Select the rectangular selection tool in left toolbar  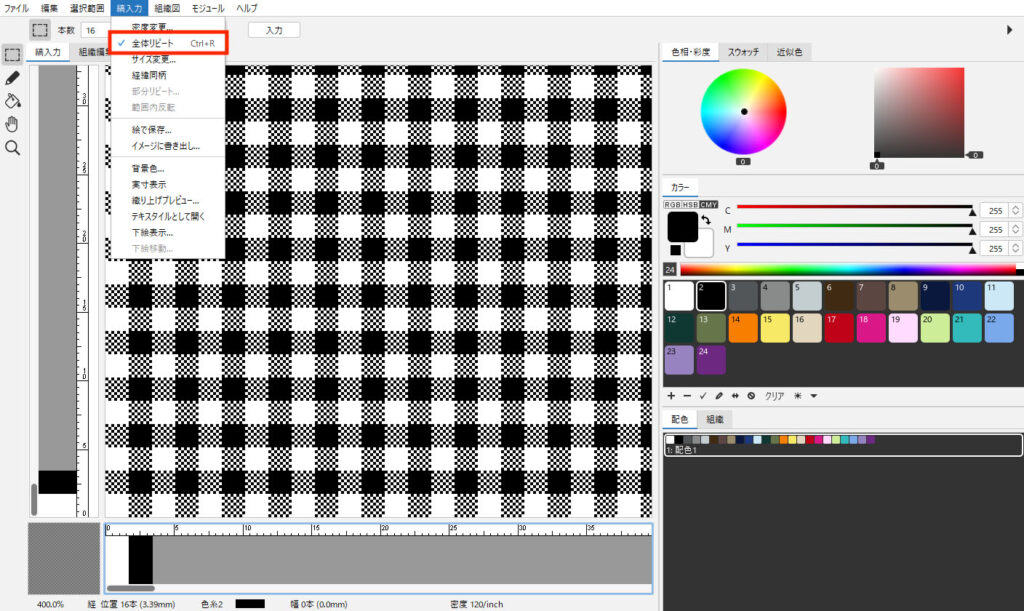13,54
